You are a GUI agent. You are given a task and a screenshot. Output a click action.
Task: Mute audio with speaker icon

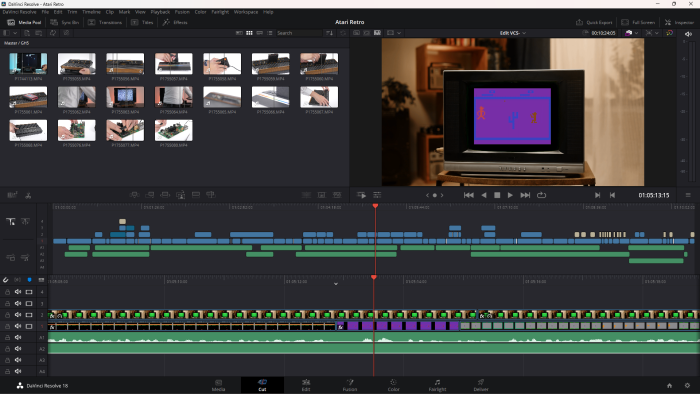688,33
